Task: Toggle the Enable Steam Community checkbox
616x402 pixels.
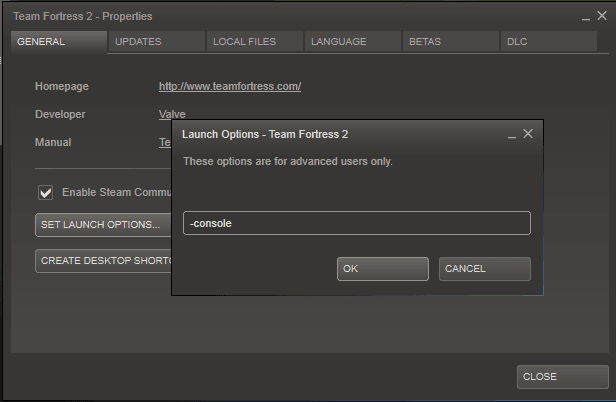Action: [x=45, y=192]
